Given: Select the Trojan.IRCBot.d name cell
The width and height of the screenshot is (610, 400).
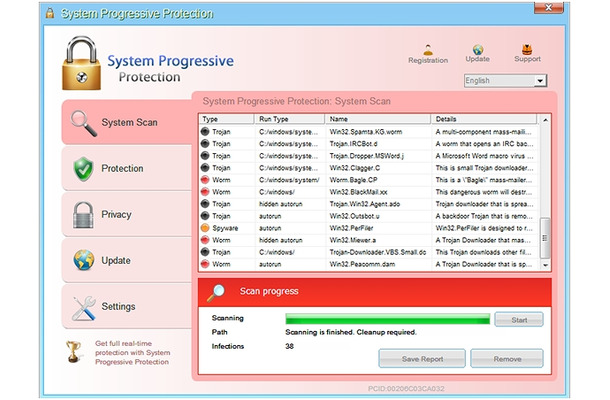Looking at the screenshot, I should 353,144.
